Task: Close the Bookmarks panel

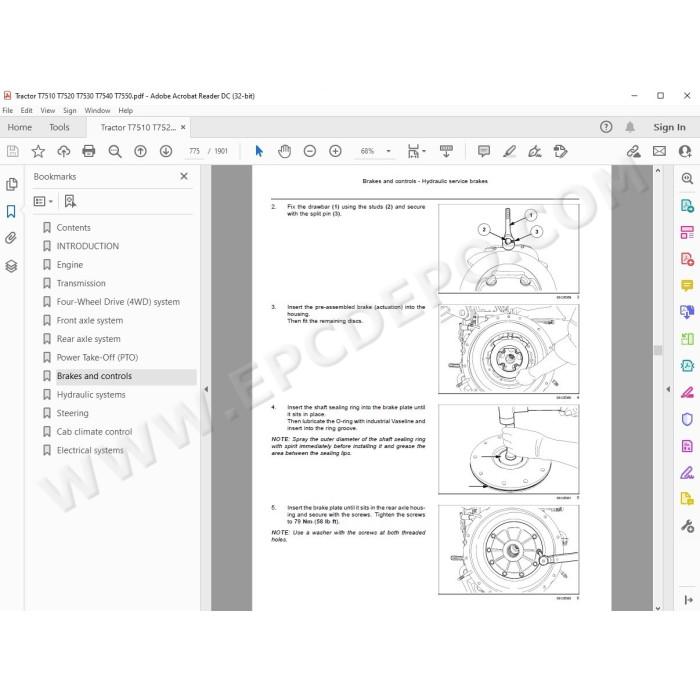Action: point(184,176)
